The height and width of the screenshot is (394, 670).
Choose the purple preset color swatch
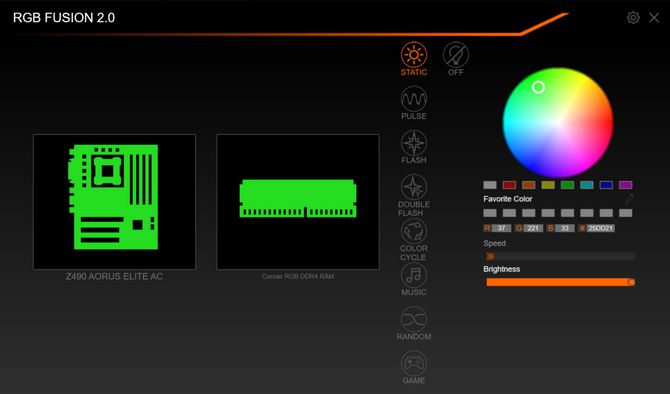pyautogui.click(x=626, y=185)
